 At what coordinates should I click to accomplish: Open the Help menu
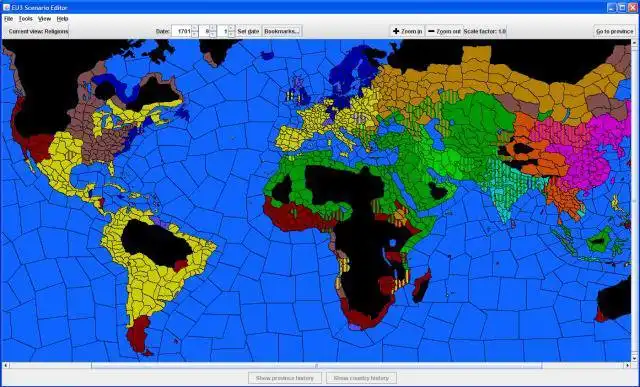pos(62,19)
